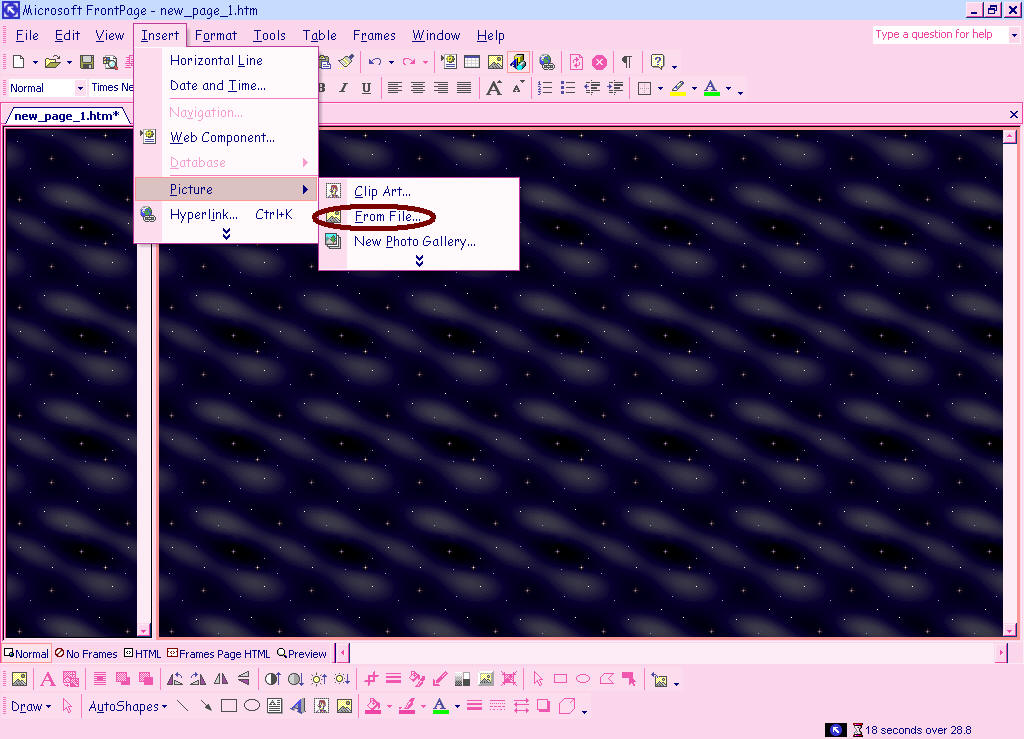Click the New page icon
The height and width of the screenshot is (739, 1024).
(x=18, y=61)
